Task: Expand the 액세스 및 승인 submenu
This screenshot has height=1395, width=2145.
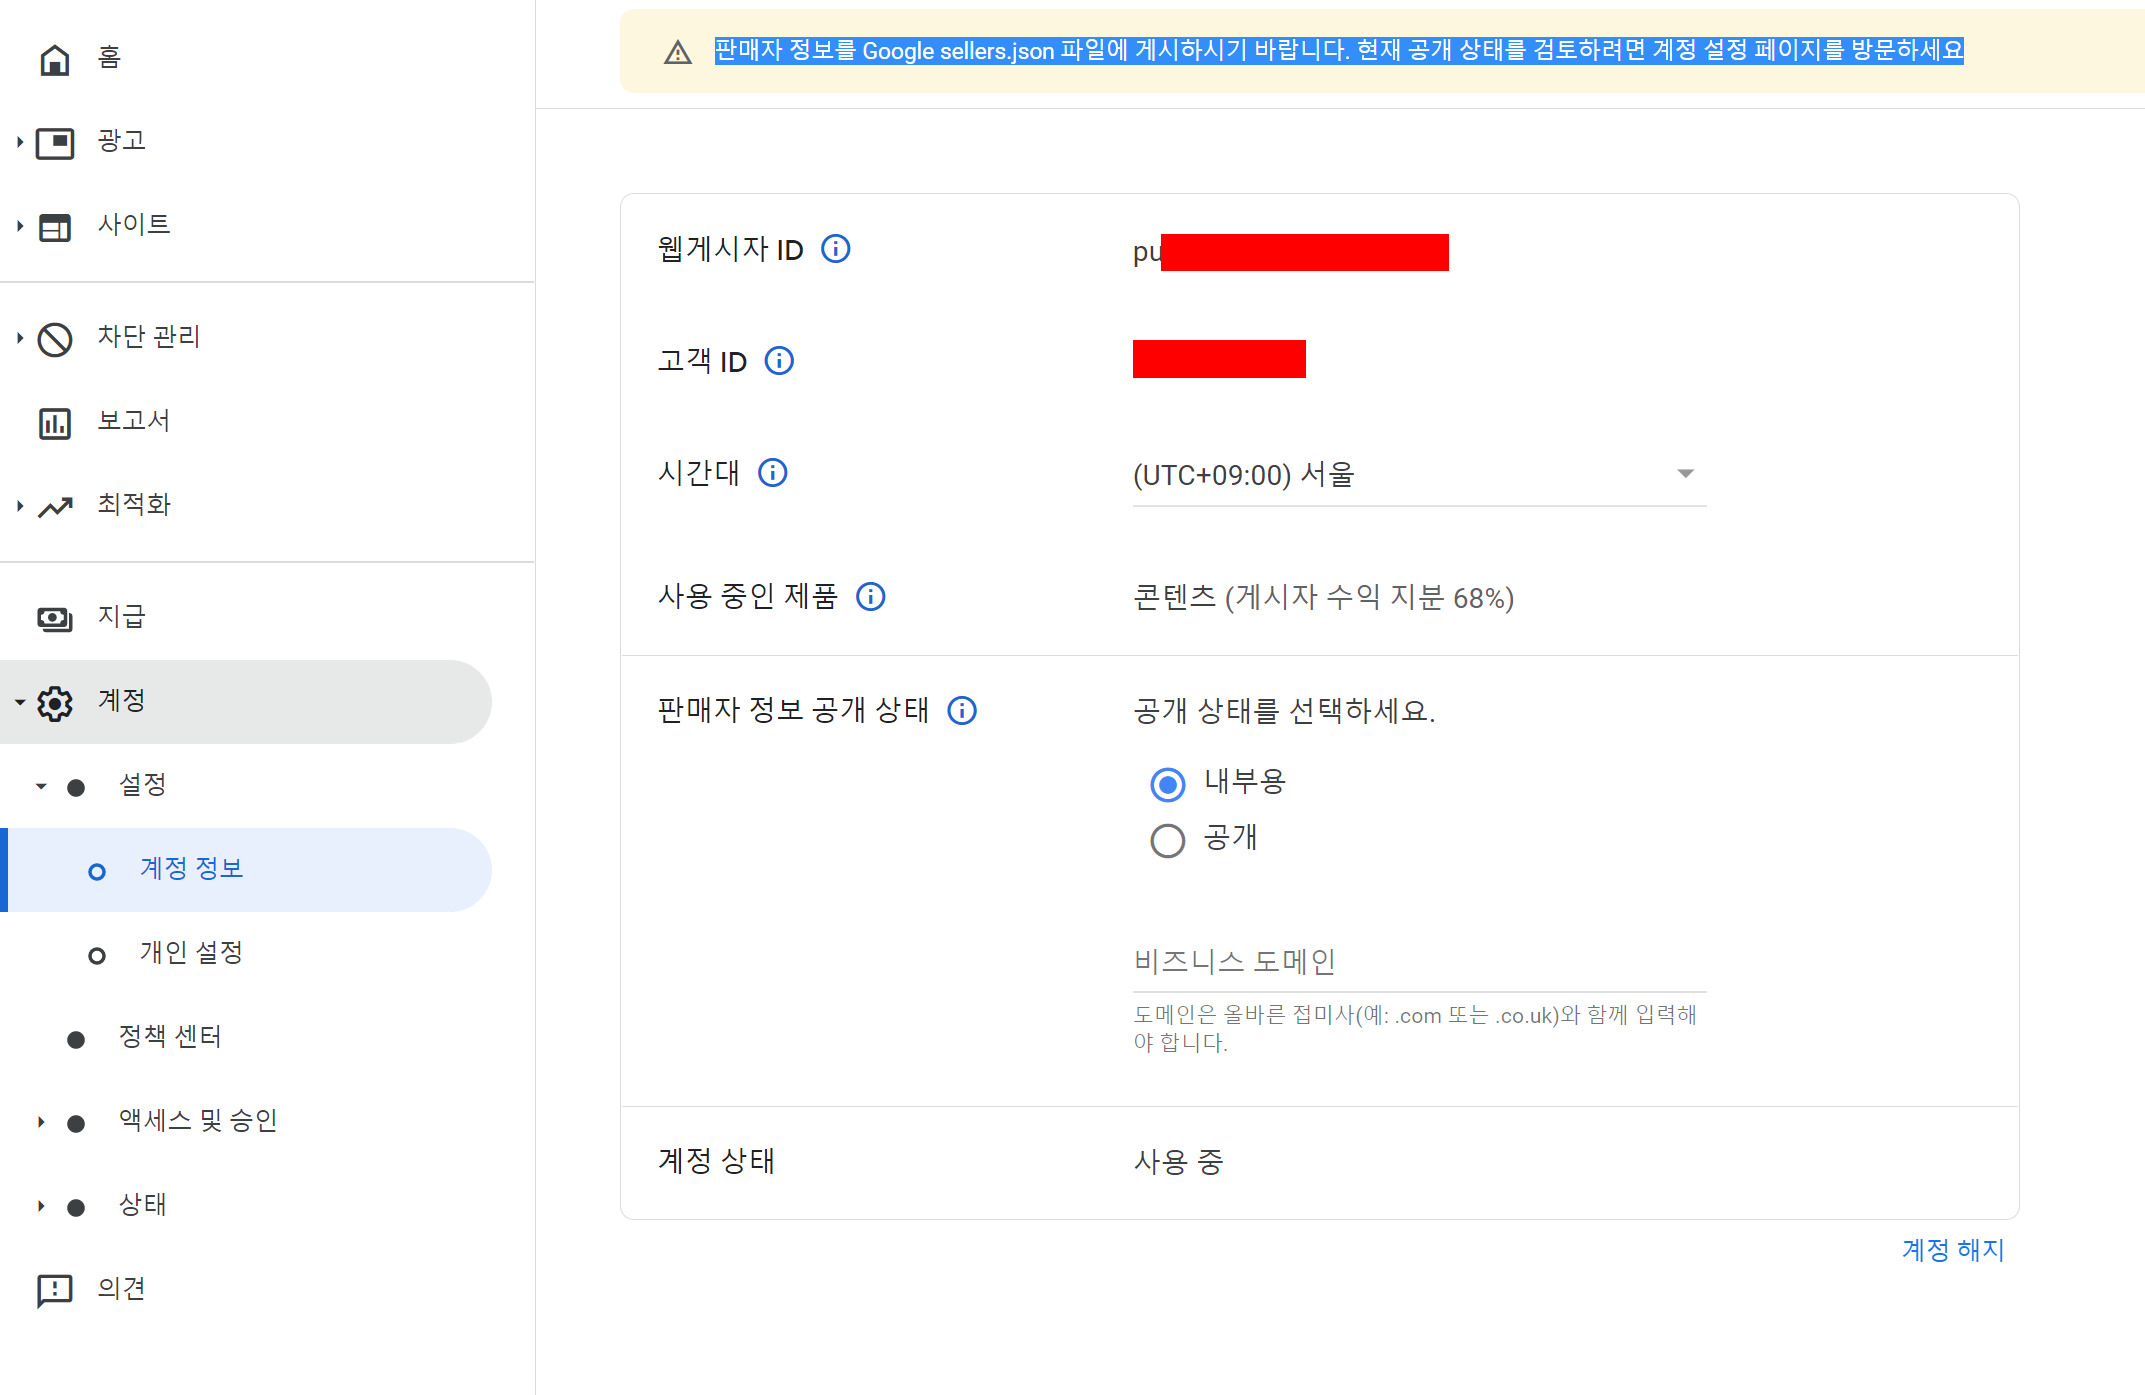Action: click(41, 1122)
